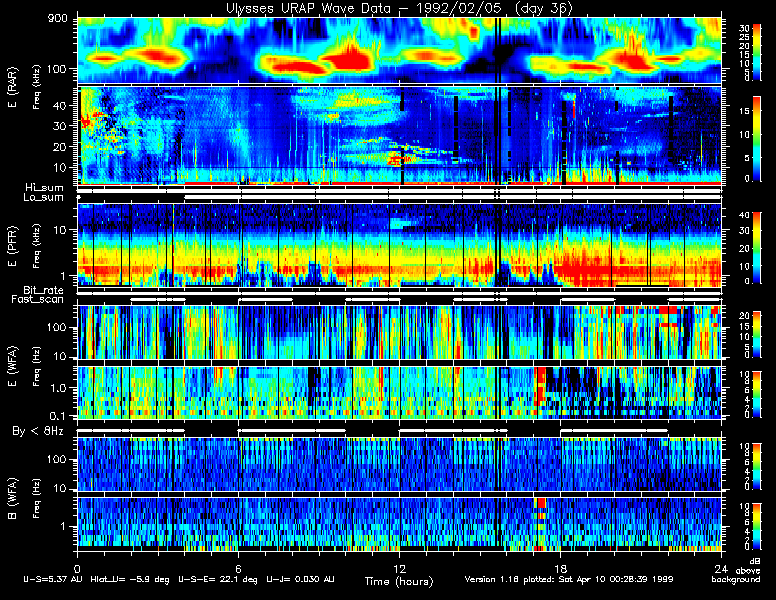Click the color bar beside the E (WFA) 0.1–1.0 Hz panel
This screenshot has height=600, width=776.
tap(757, 395)
